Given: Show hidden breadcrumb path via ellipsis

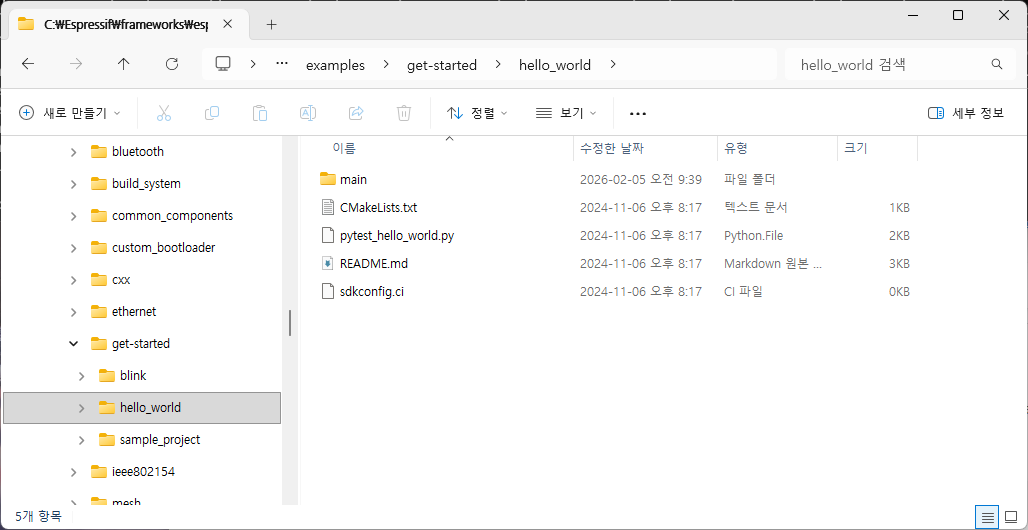Looking at the screenshot, I should pos(282,64).
